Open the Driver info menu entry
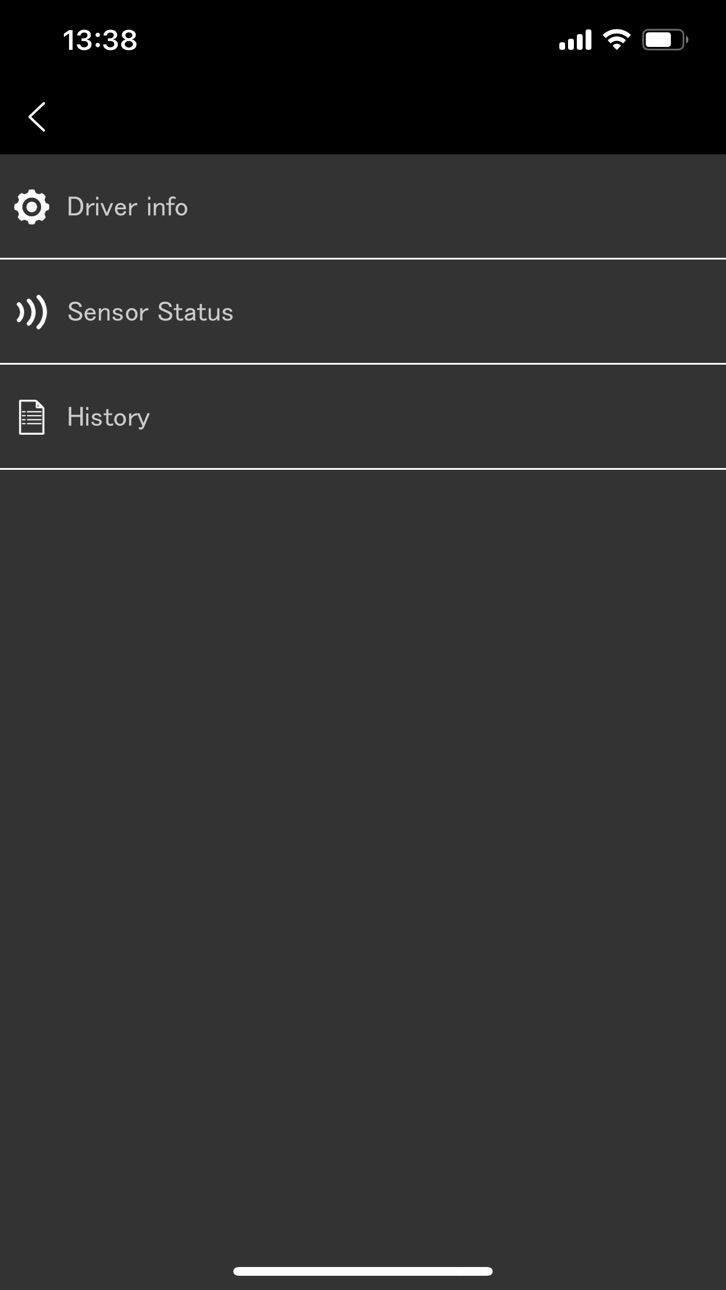The image size is (726, 1290). [363, 206]
